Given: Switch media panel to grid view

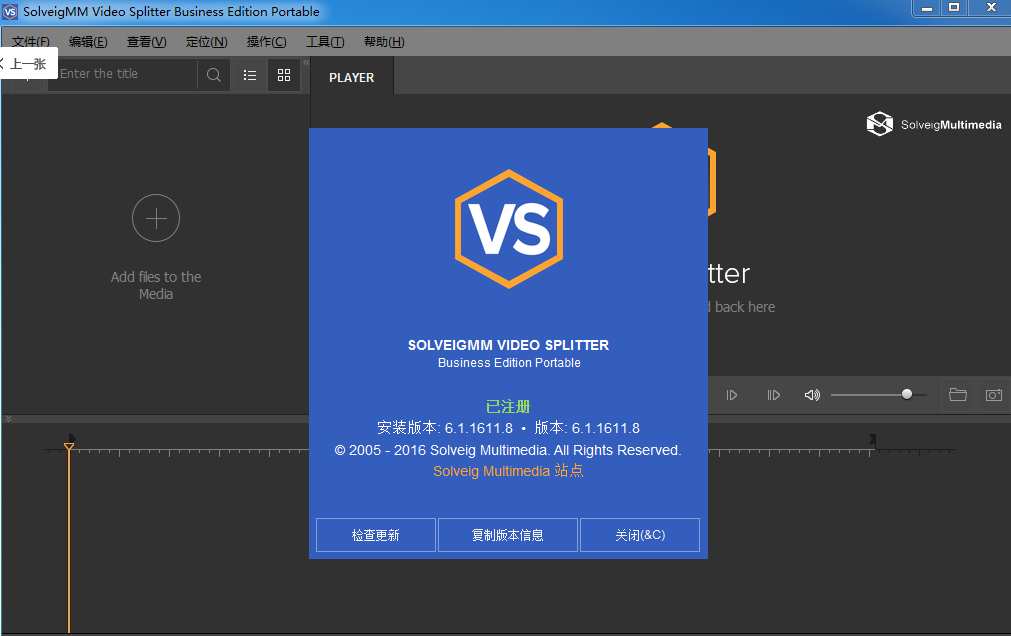Looking at the screenshot, I should [284, 75].
